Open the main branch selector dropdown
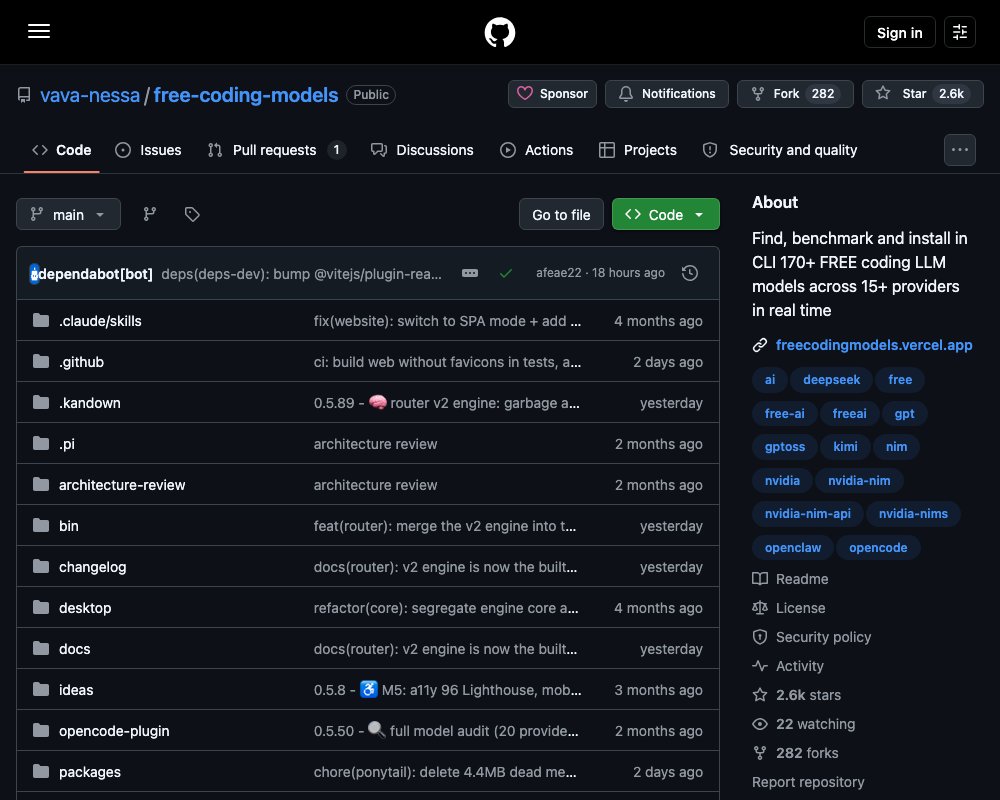 pos(68,214)
